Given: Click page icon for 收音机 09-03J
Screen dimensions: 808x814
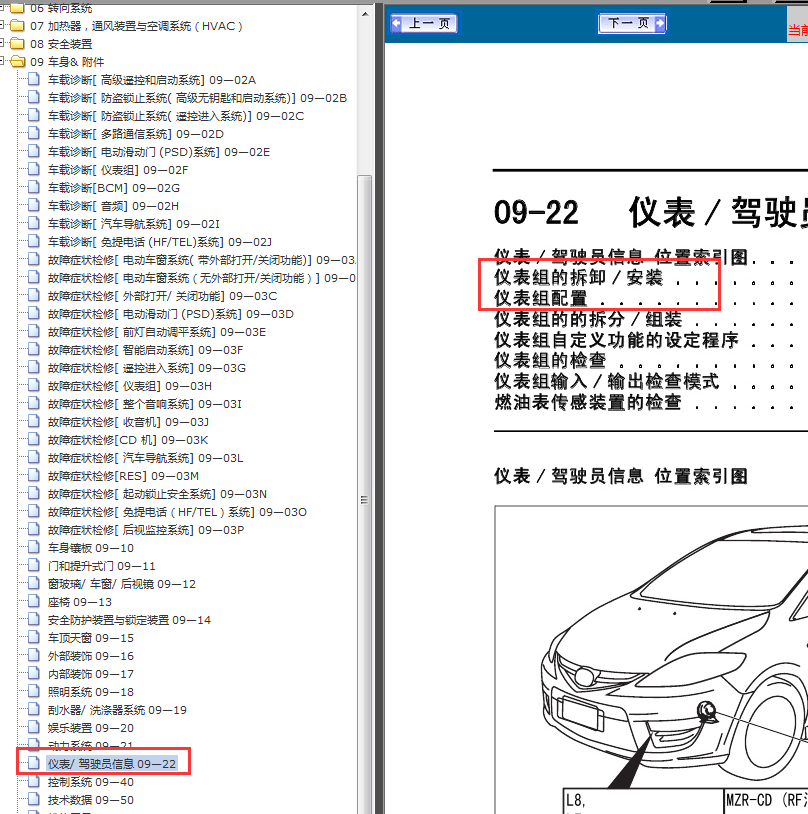Looking at the screenshot, I should pos(34,421).
